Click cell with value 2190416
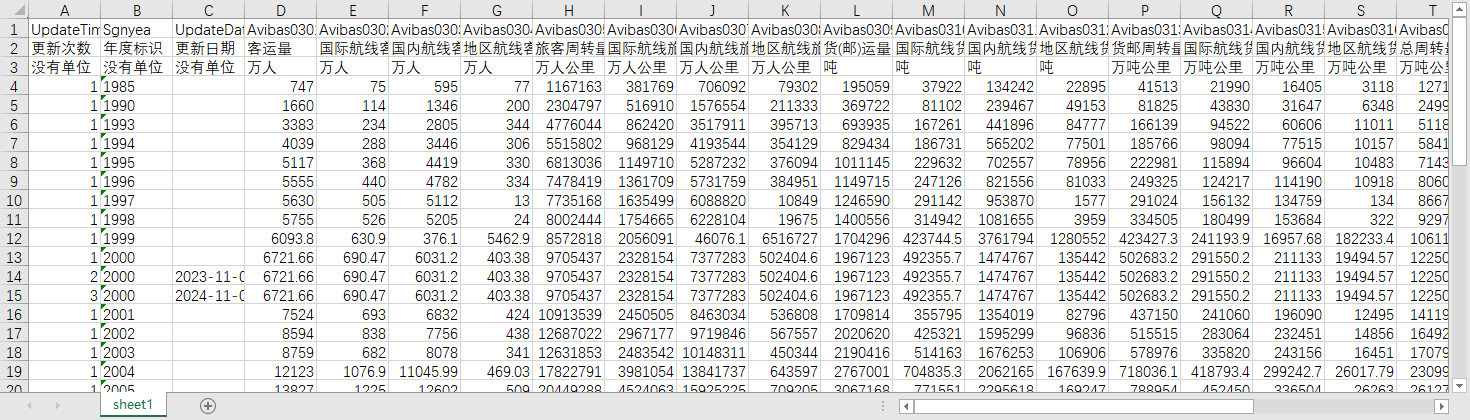The width and height of the screenshot is (1470, 420). click(857, 352)
